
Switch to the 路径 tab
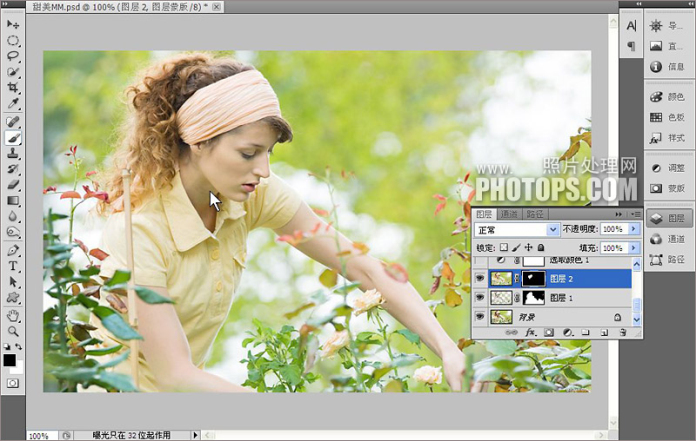[x=534, y=214]
